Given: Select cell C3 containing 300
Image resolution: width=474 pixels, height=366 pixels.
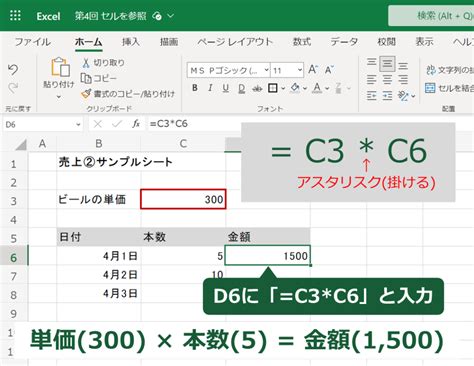Looking at the screenshot, I should pos(183,199).
